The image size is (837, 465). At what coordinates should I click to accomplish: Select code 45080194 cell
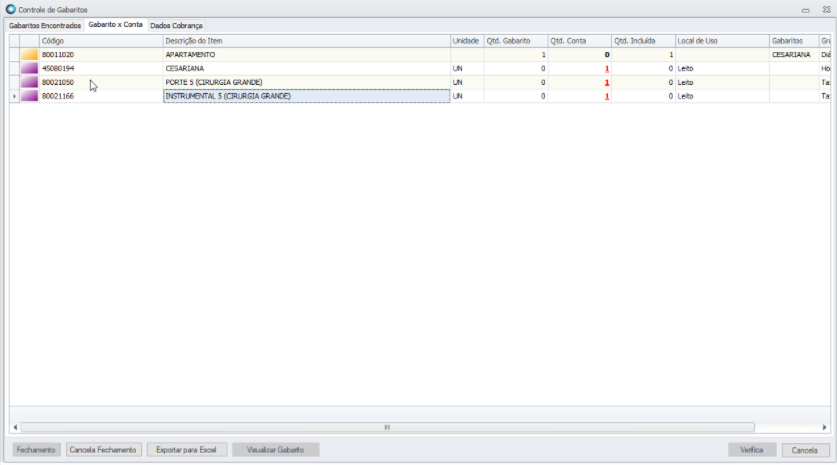click(101, 68)
